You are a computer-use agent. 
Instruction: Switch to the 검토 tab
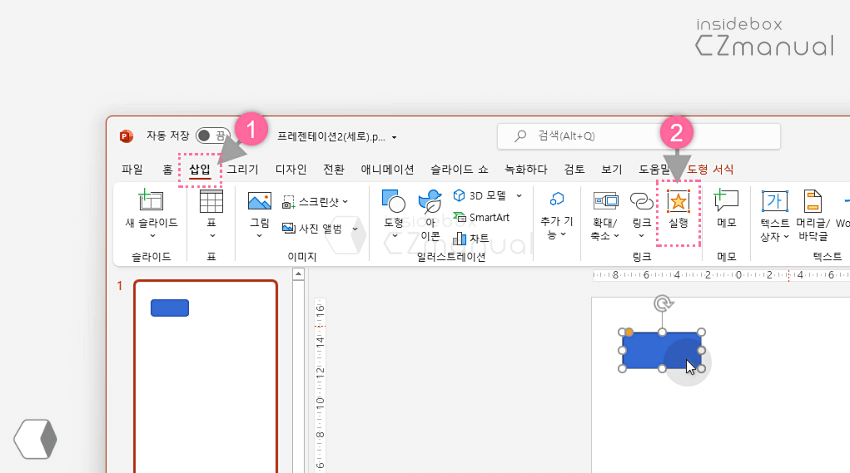tap(574, 169)
